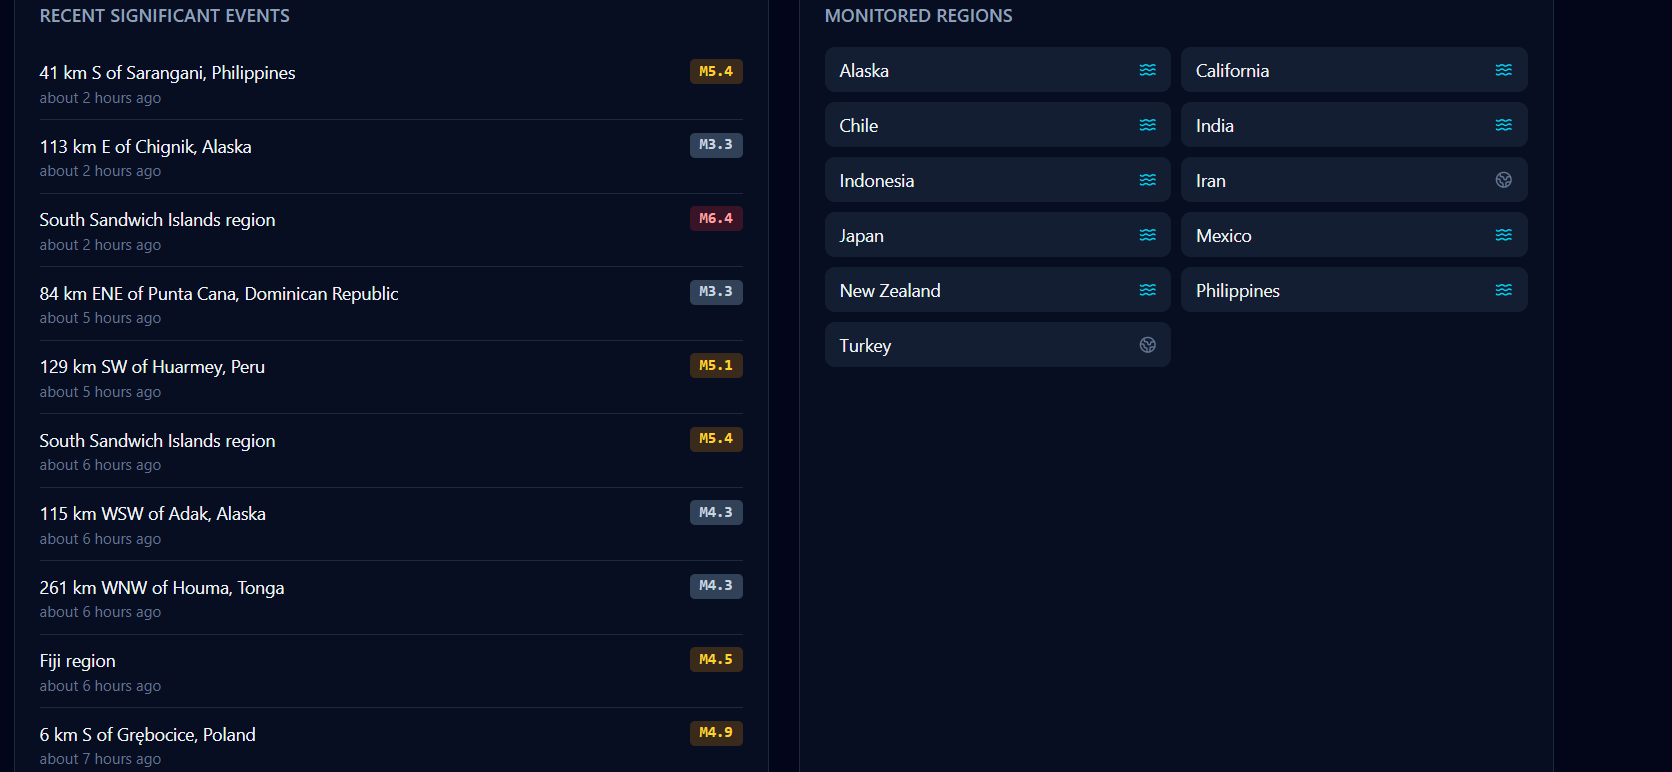Open the Sarangani, Philippines earthquake event
This screenshot has height=772, width=1672.
391,84
